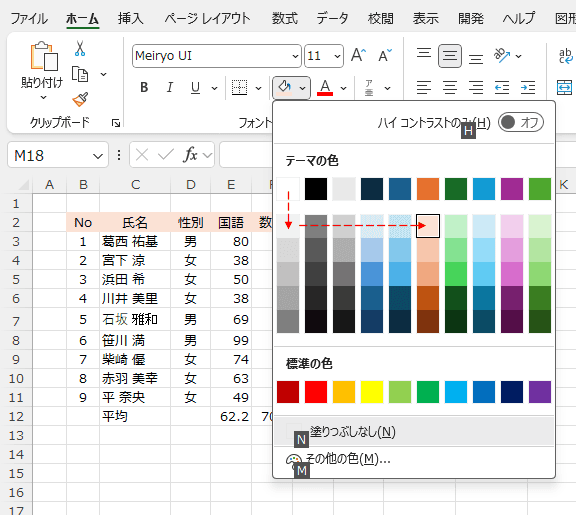Viewport: 576px width, 515px height.
Task: Select row 12 header
Action: coord(16,416)
